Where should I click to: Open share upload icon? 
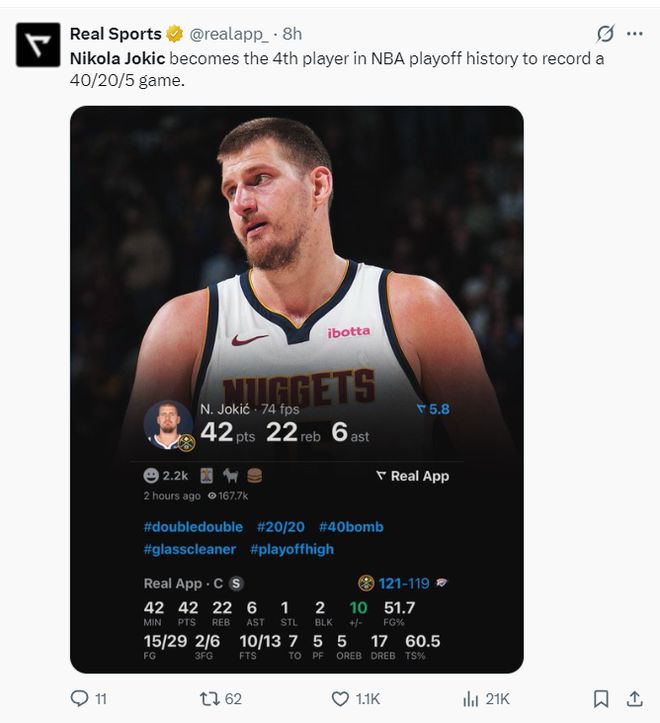point(635,699)
